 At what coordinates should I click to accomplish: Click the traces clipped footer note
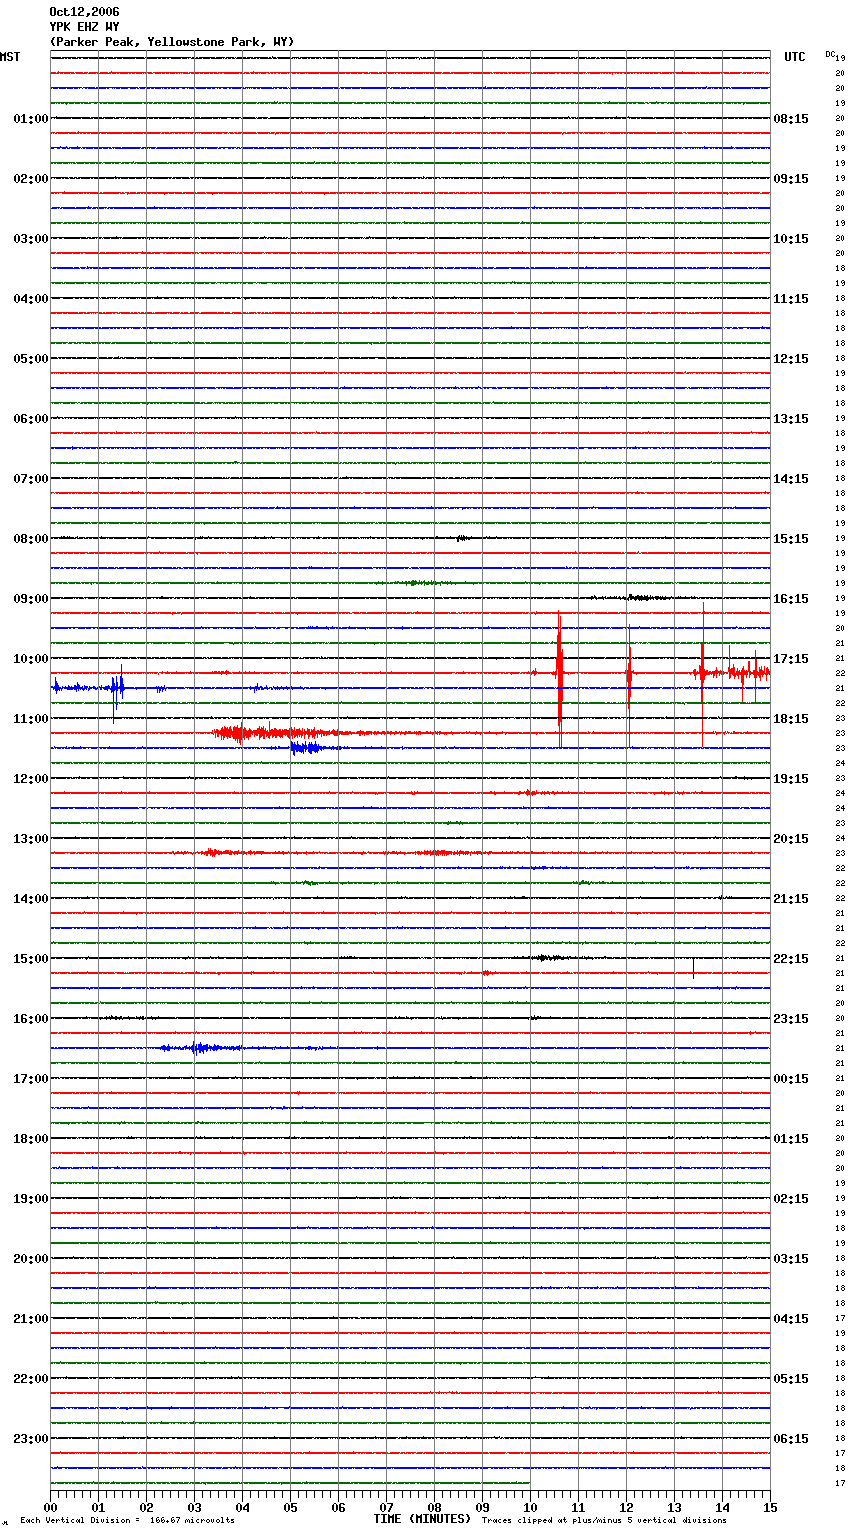(x=604, y=1520)
